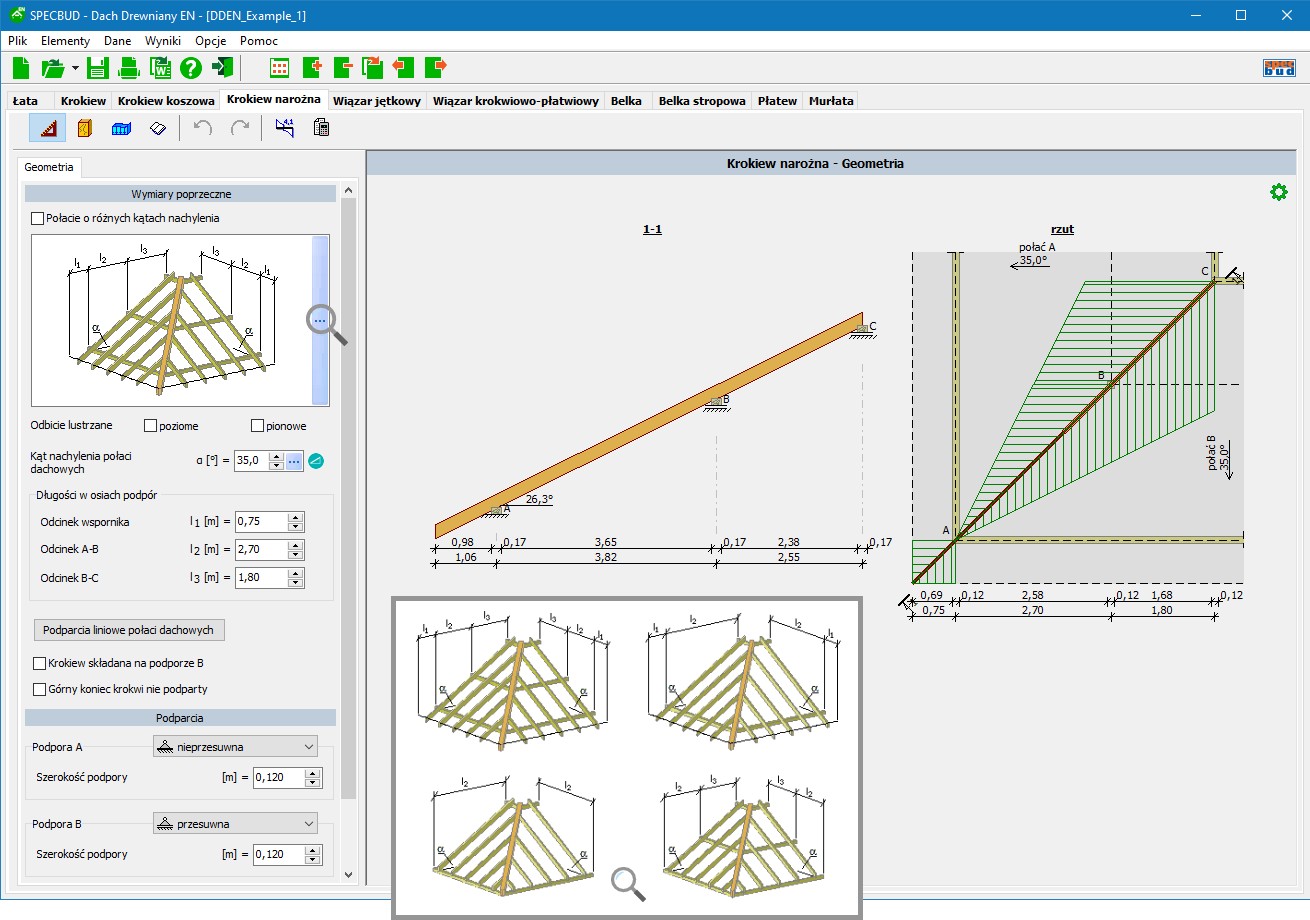Screen dimensions: 1310x920
Task: Expand Podpora B 'przesuwna' dropdown
Action: click(x=234, y=823)
